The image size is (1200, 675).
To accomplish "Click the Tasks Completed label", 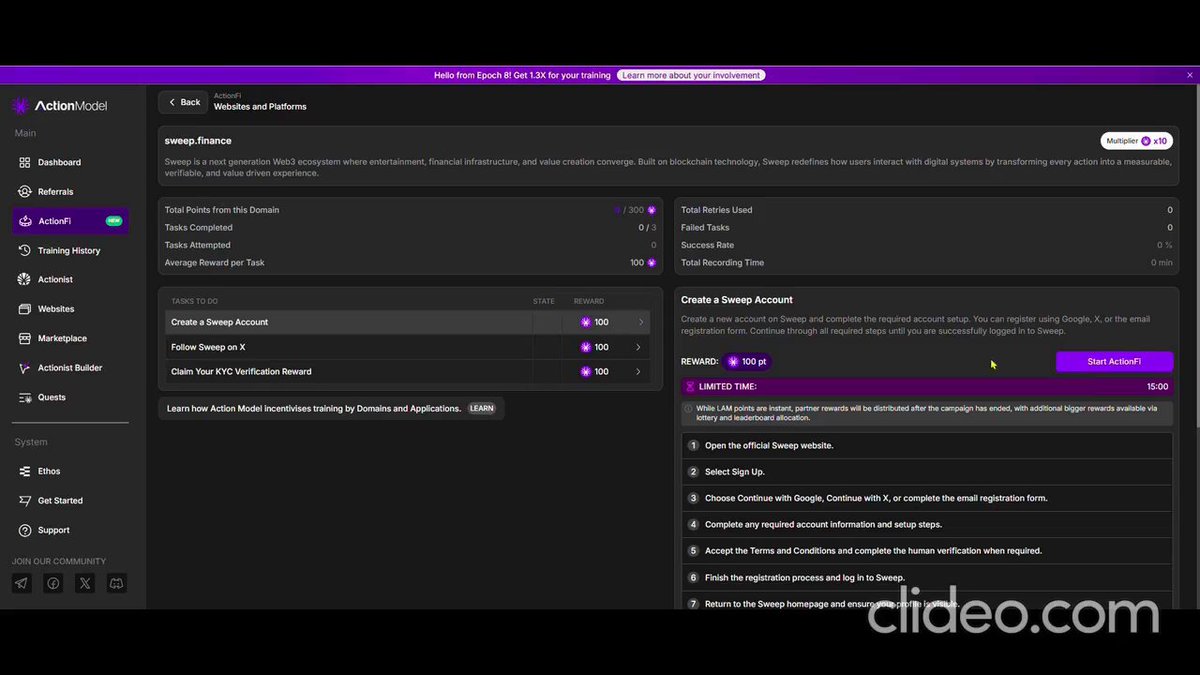I will (198, 228).
